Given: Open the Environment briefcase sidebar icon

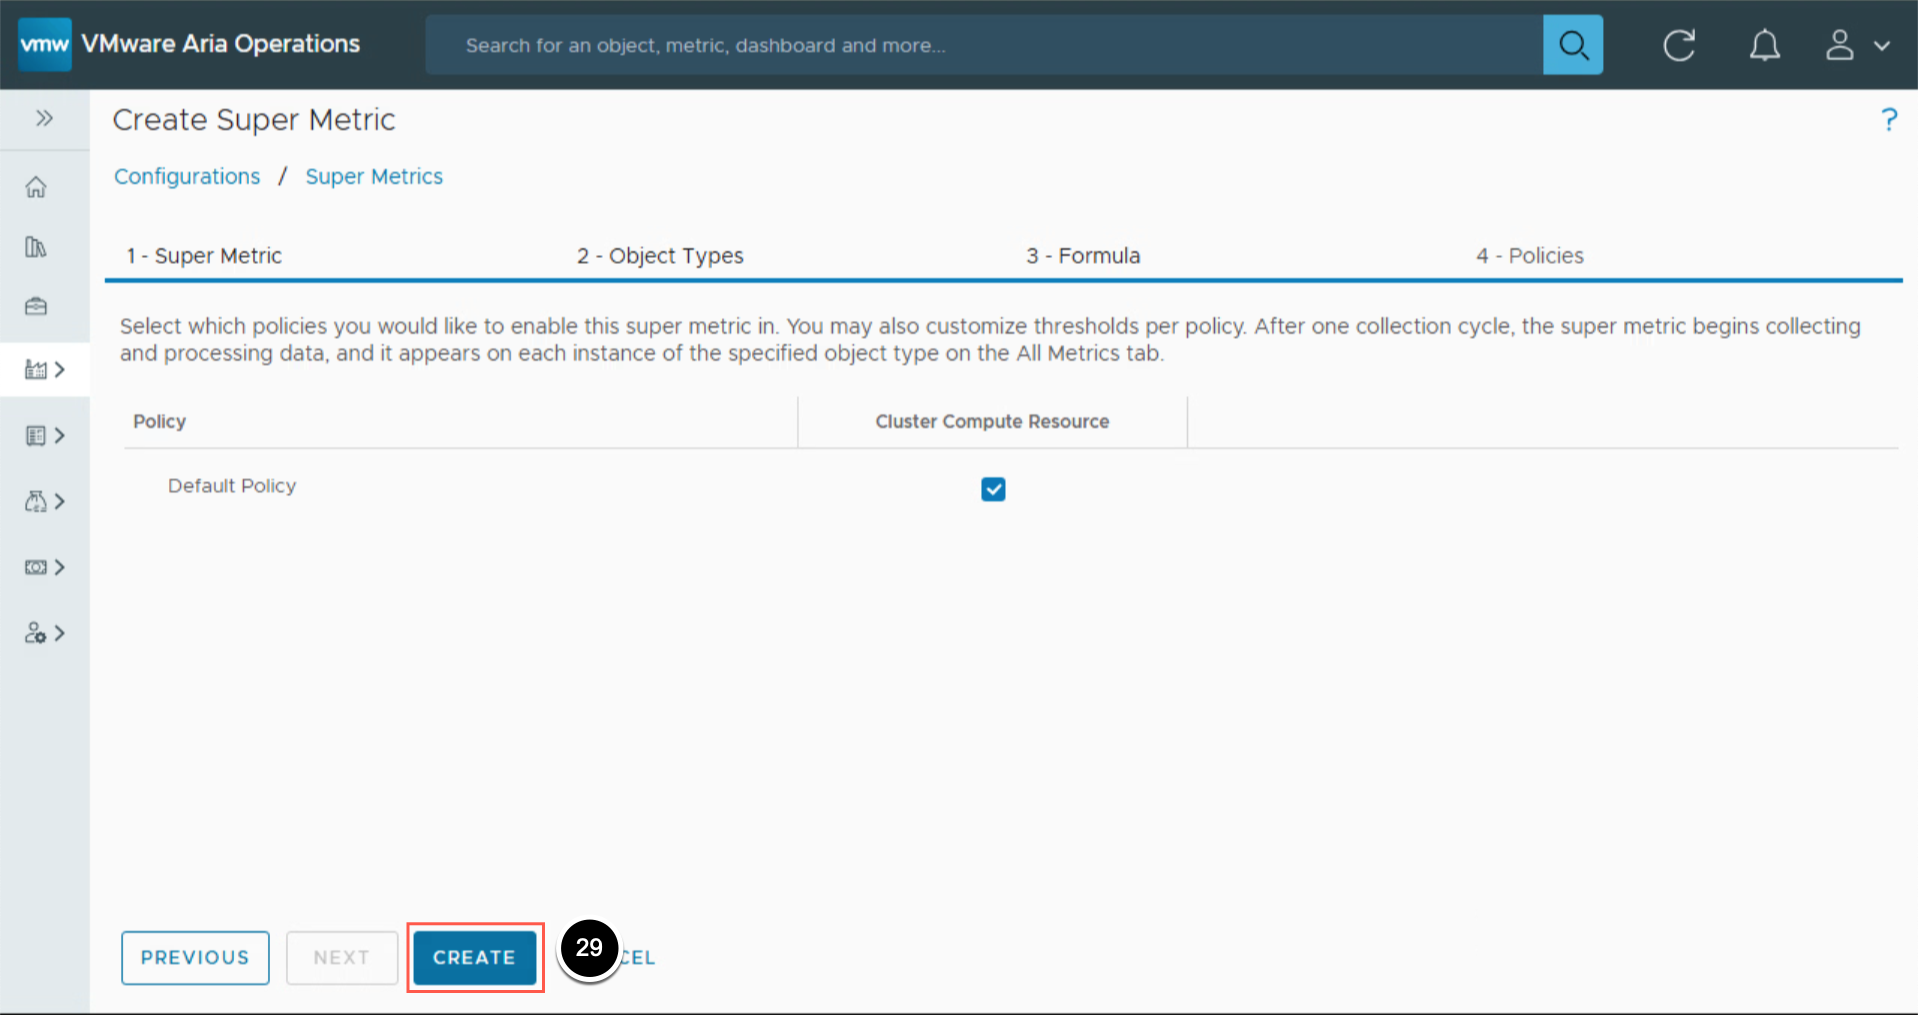Looking at the screenshot, I should 36,306.
